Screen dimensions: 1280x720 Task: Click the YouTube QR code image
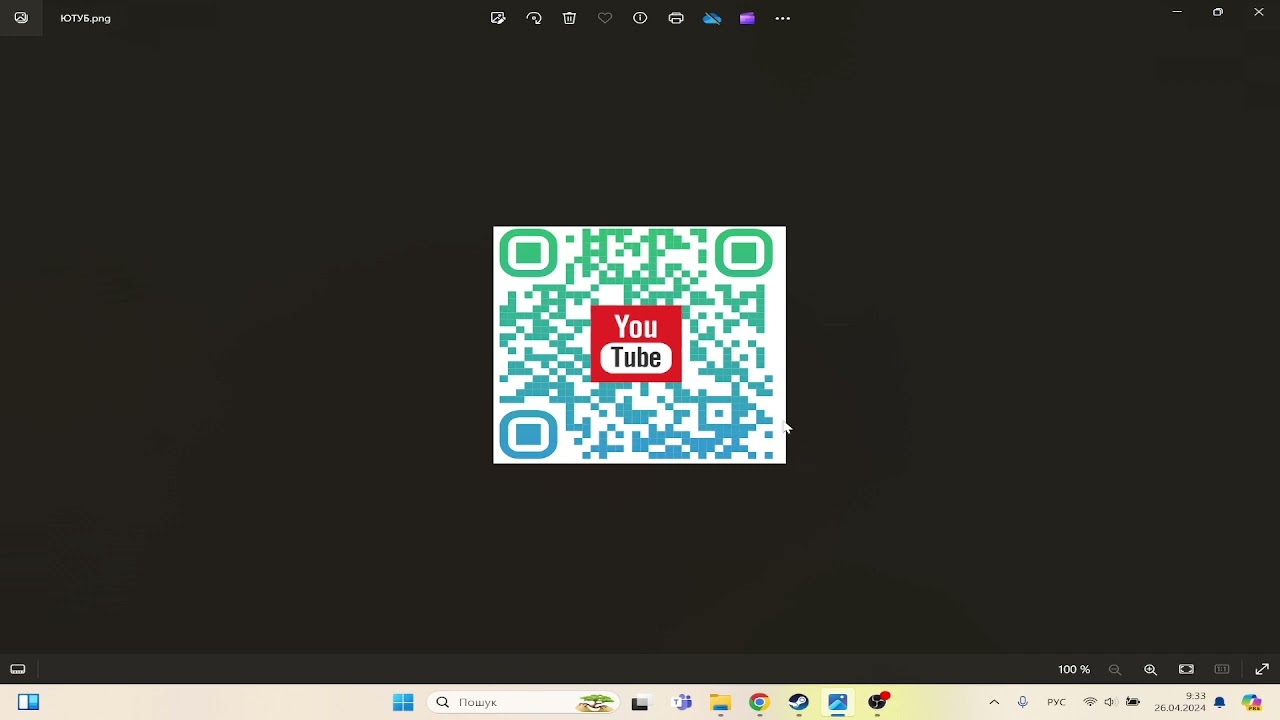640,345
